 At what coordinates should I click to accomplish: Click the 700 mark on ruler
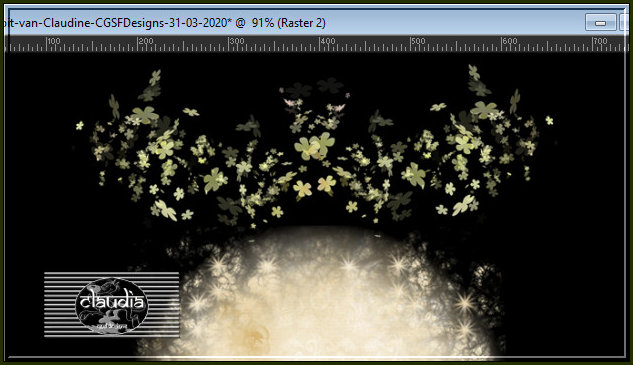(x=599, y=42)
